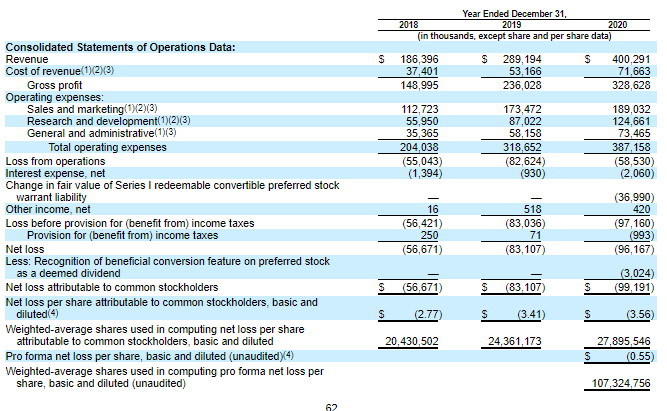Screen dimensions: 667x411
Task: Select 2019 weighted-average shares 24,361,173
Action: [515, 341]
